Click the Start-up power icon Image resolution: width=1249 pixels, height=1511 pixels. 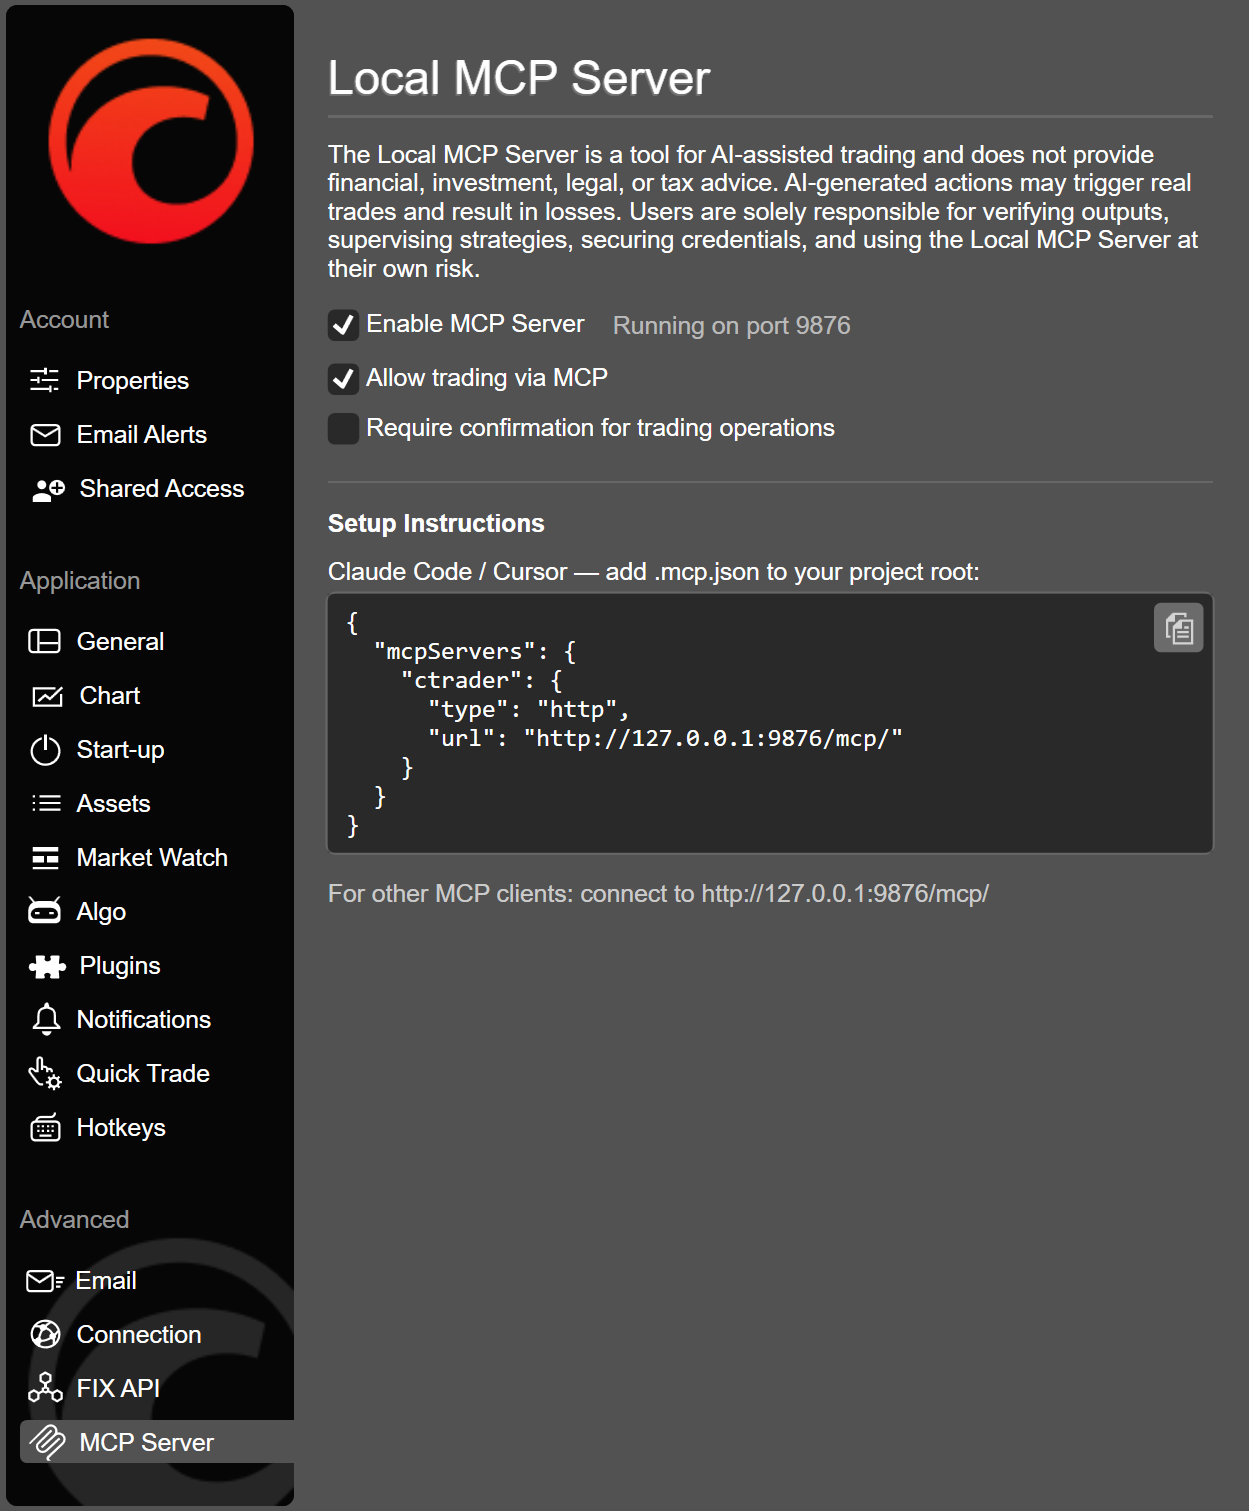point(45,750)
